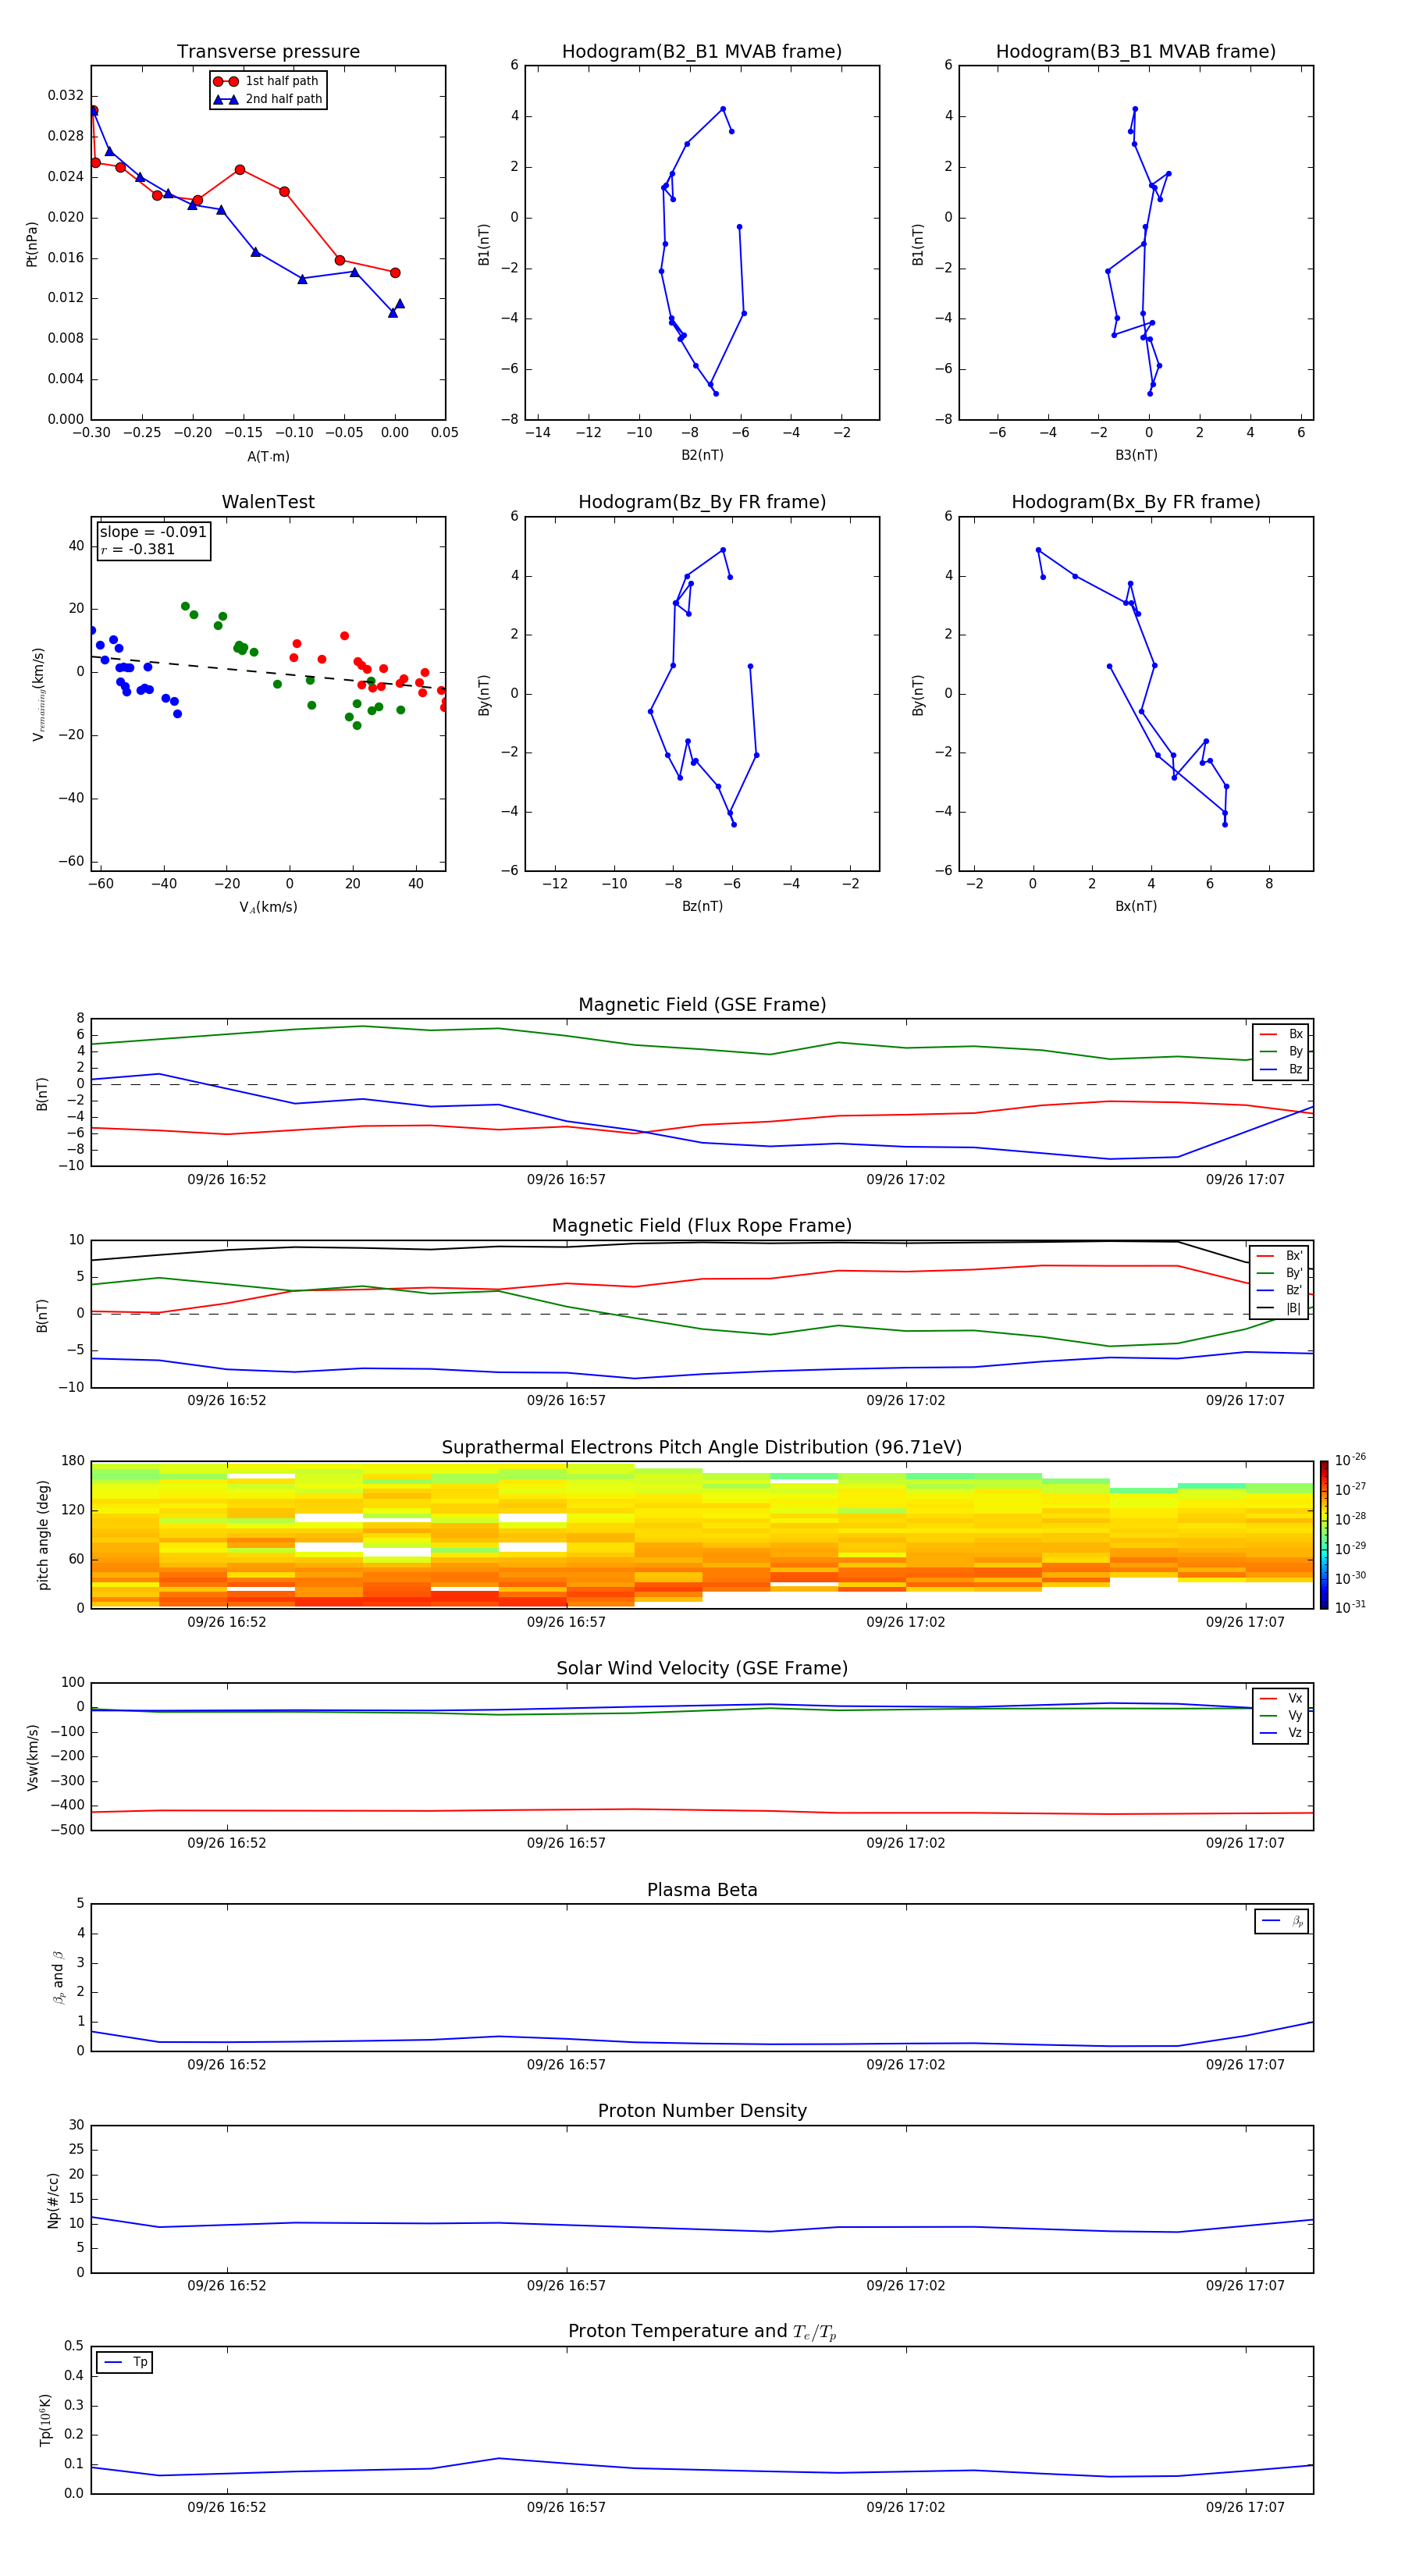Click the "Hodogram(B2_B1 MVAB frame)" title
Viewport: 1405px width, 2576px height.
point(702,52)
